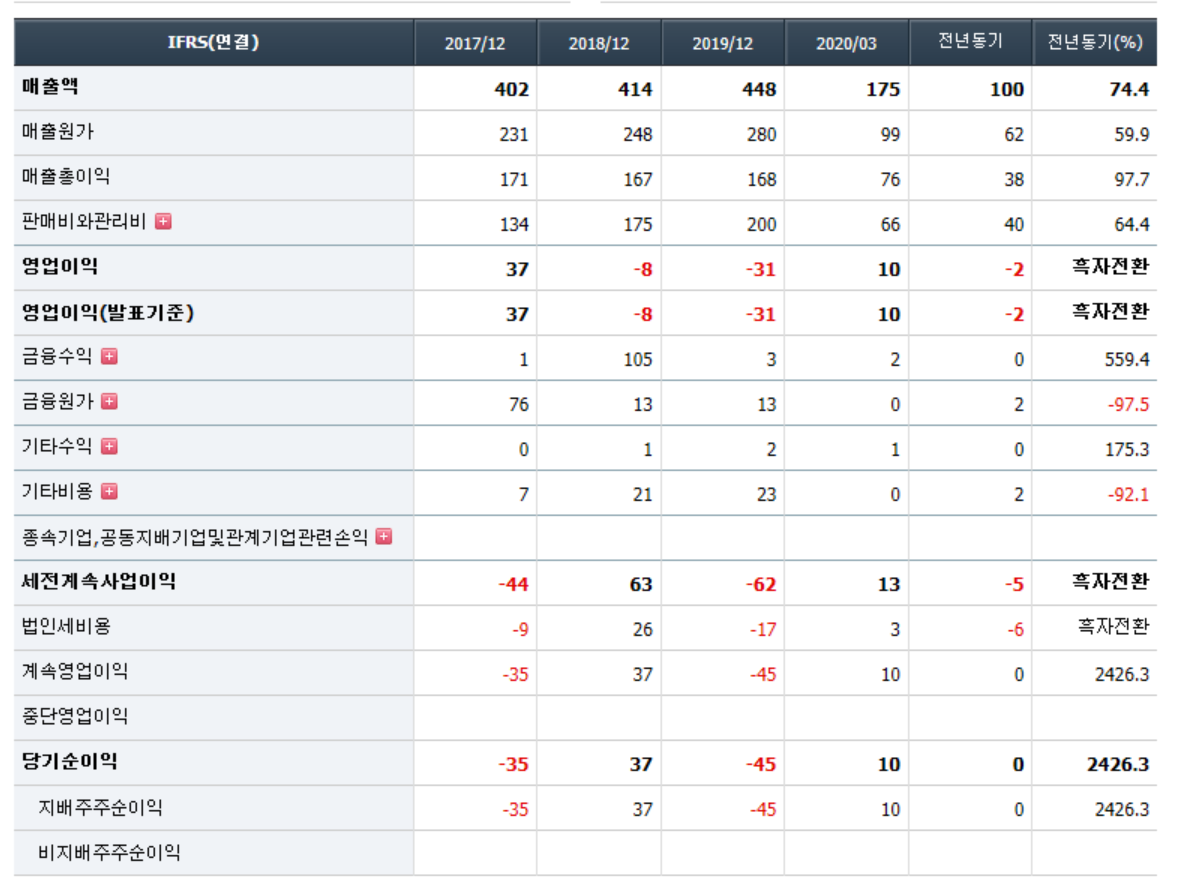Expand the 금융수익 row details
Screen dimensions: 1179x891
(109, 356)
